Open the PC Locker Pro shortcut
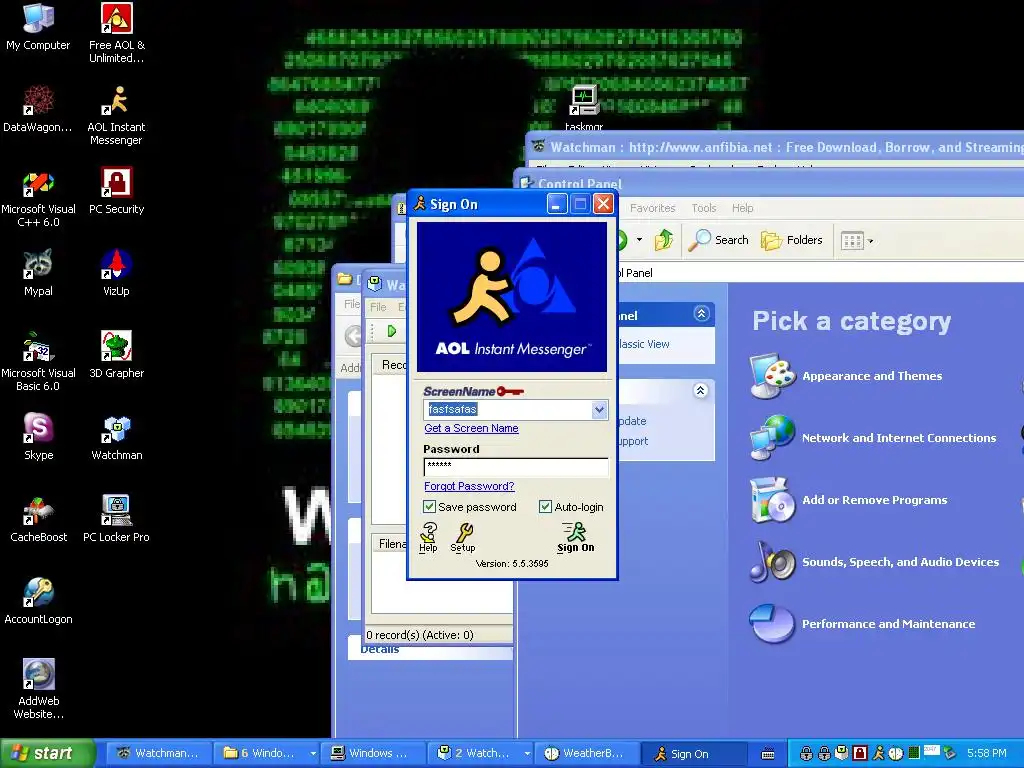 point(116,519)
